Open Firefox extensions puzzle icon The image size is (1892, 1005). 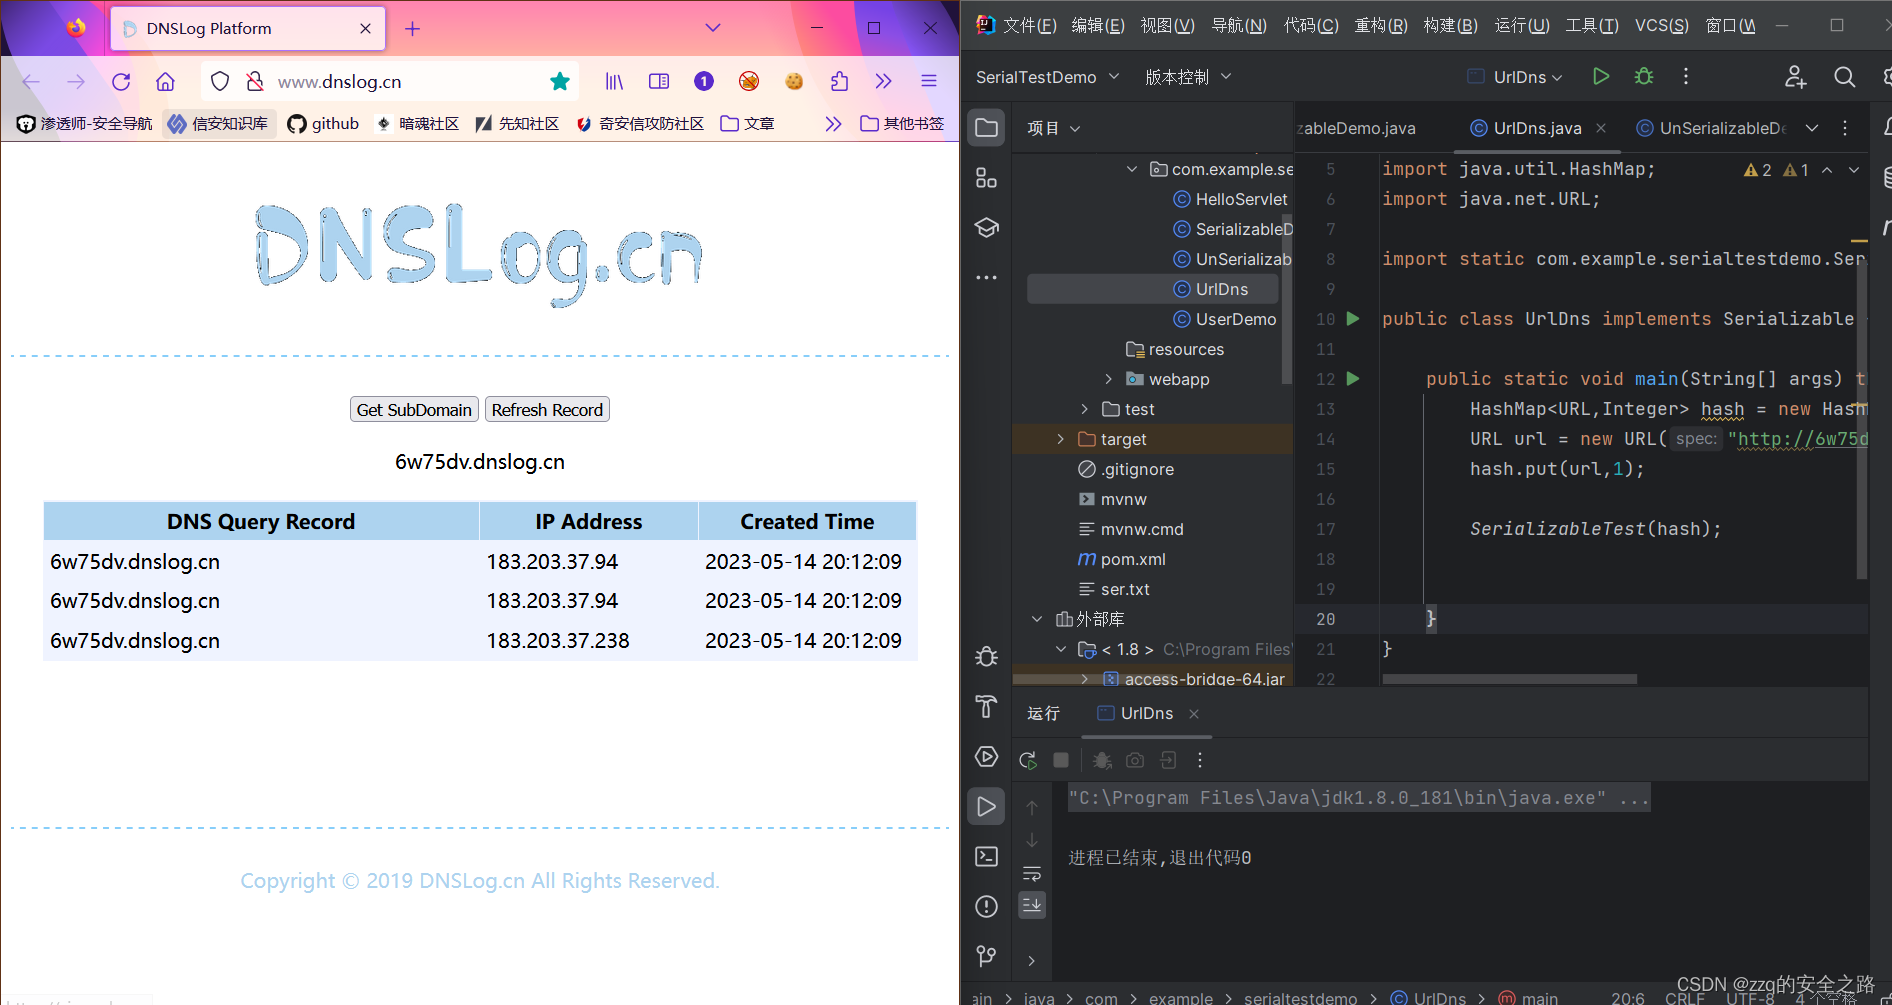coord(839,82)
